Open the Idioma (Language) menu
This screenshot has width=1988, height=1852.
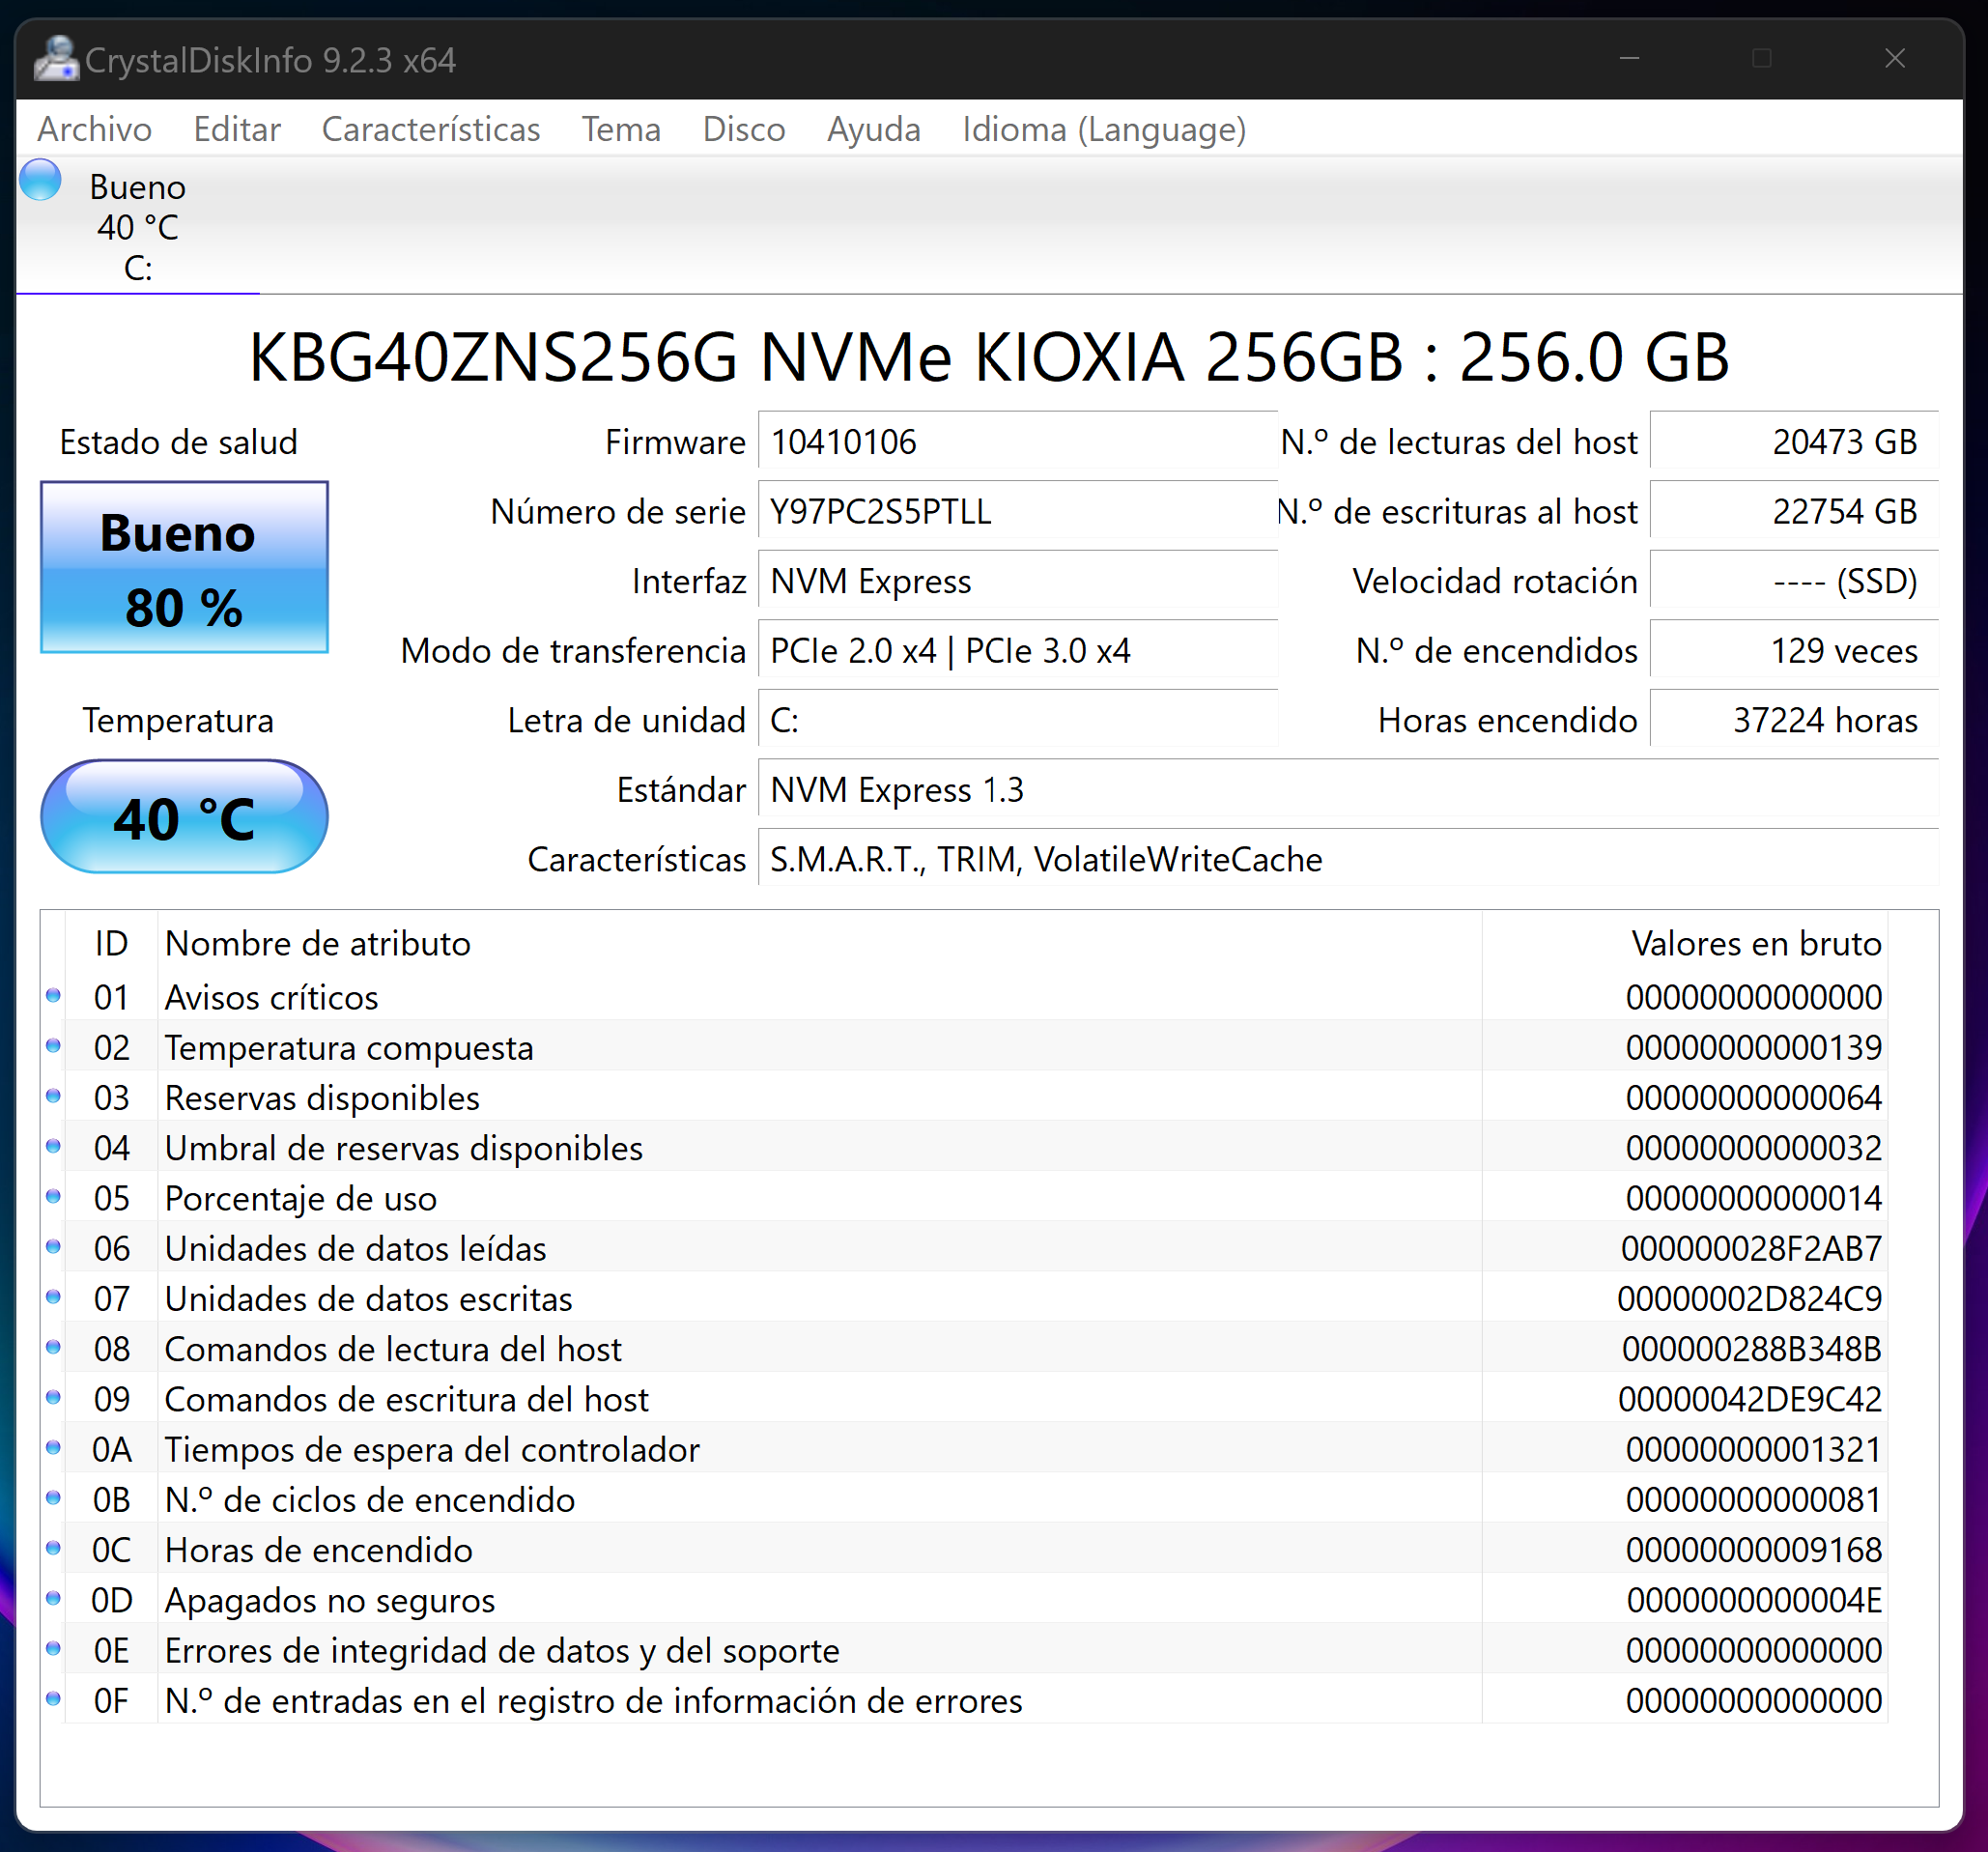pos(1104,129)
